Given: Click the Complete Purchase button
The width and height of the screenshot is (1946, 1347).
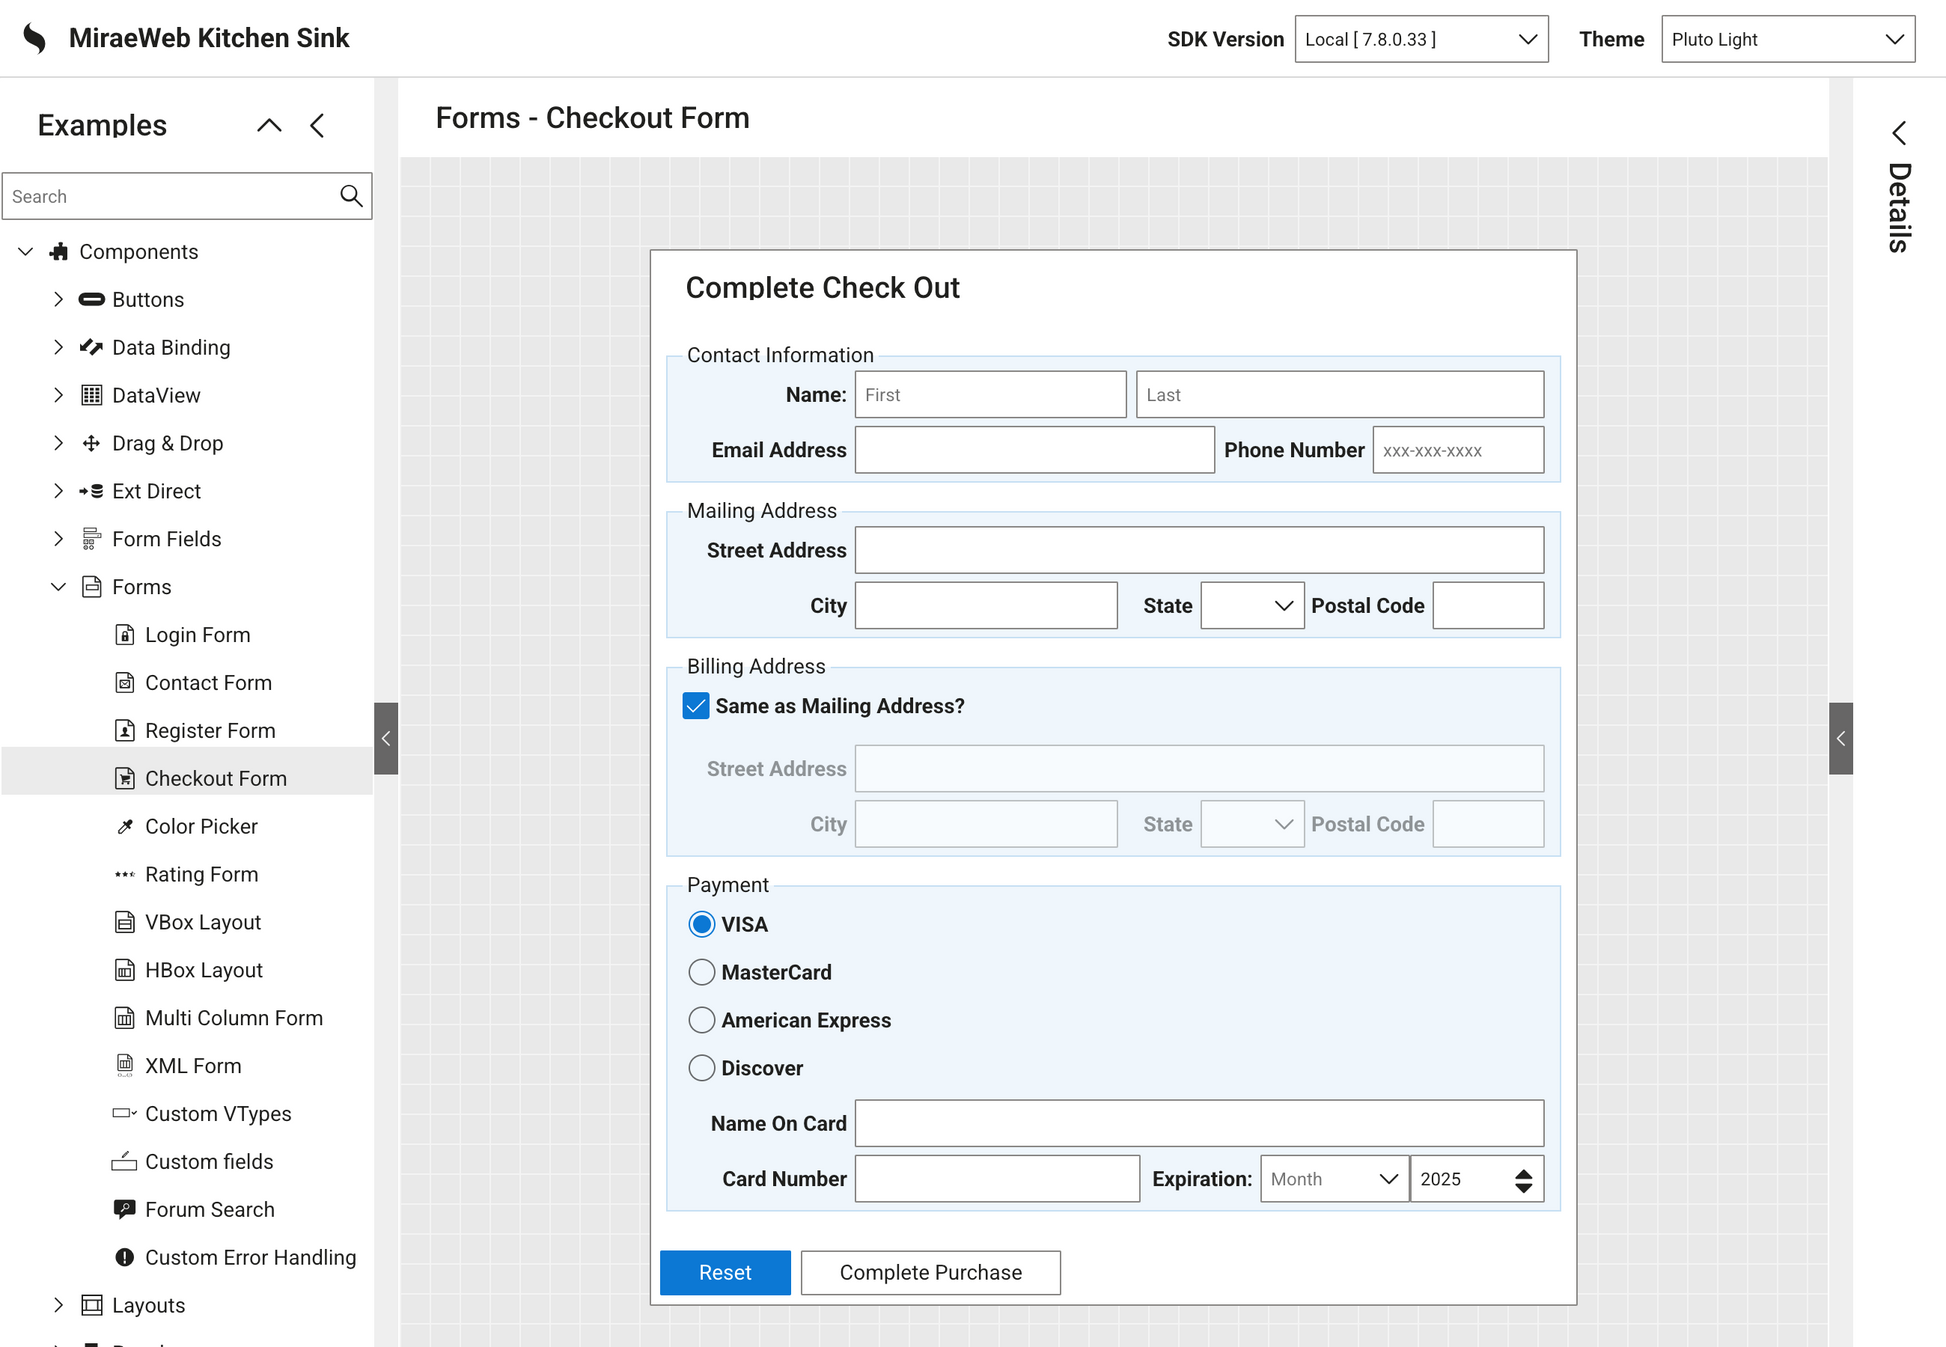Looking at the screenshot, I should 930,1273.
